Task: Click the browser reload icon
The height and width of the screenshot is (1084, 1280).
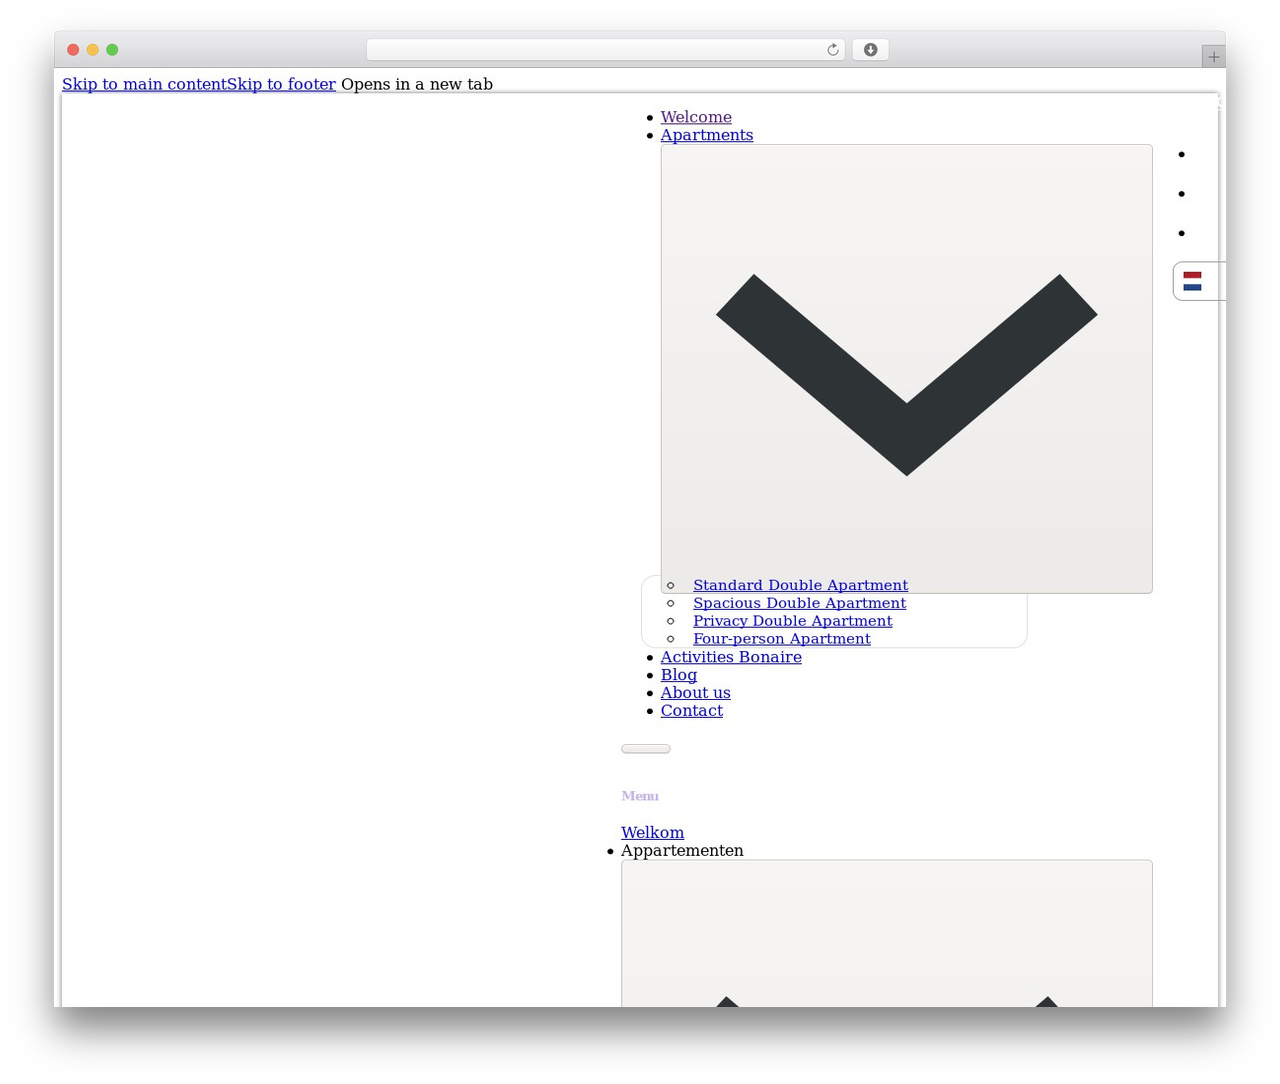Action: pyautogui.click(x=832, y=50)
